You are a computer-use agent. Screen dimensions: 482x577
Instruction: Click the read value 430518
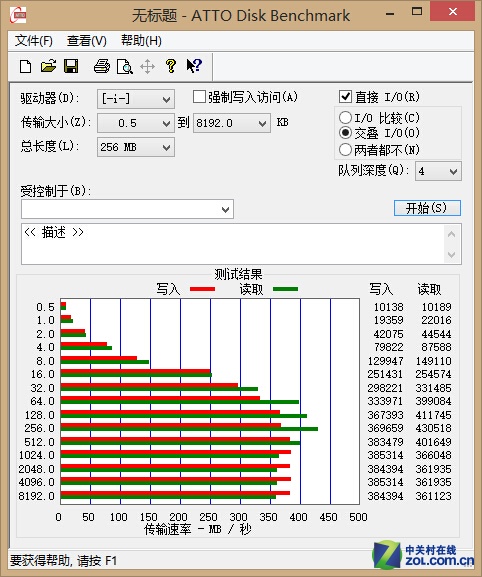pos(433,428)
